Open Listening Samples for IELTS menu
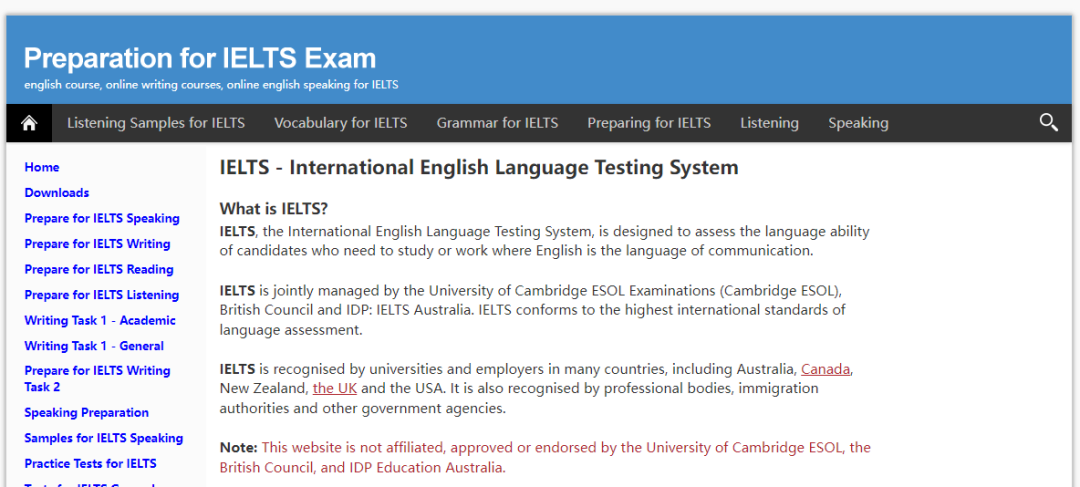Image resolution: width=1080 pixels, height=487 pixels. [x=156, y=123]
